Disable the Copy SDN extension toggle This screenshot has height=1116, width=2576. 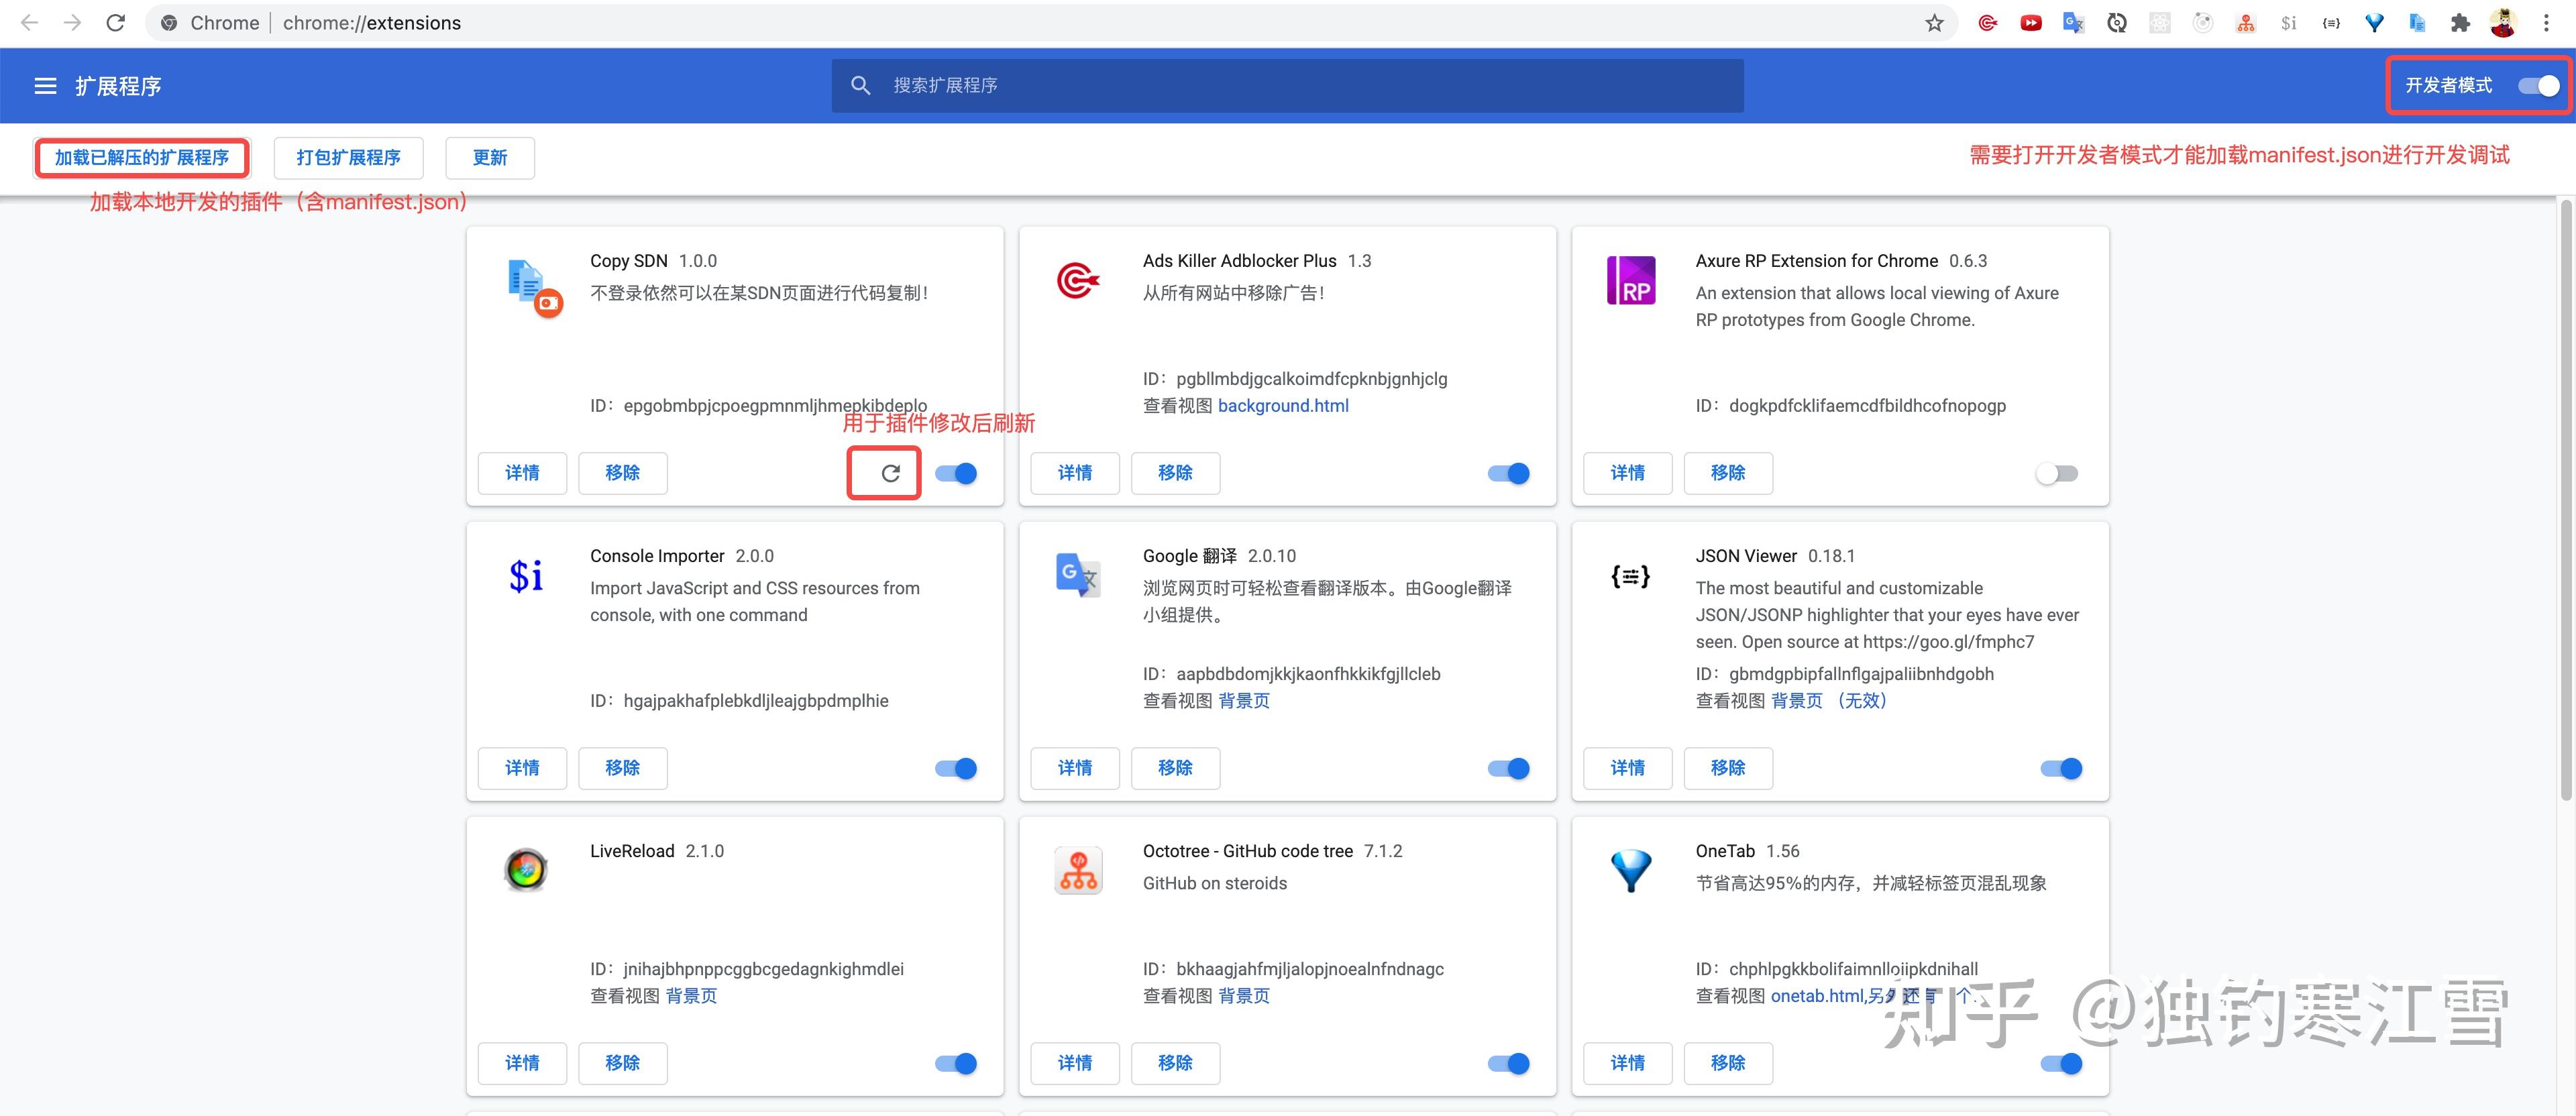point(956,473)
